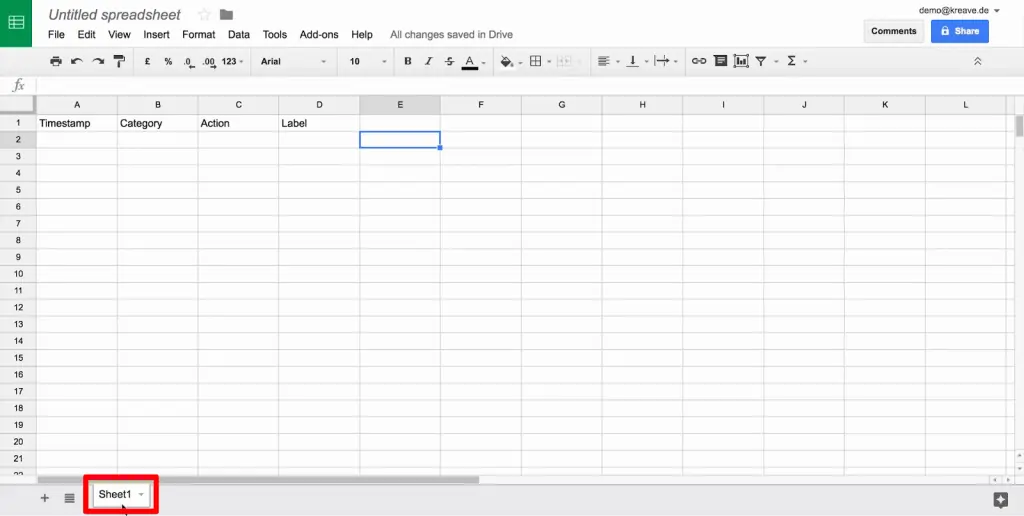Viewport: 1024px width, 516px height.
Task: Open the Help menu
Action: pos(362,35)
